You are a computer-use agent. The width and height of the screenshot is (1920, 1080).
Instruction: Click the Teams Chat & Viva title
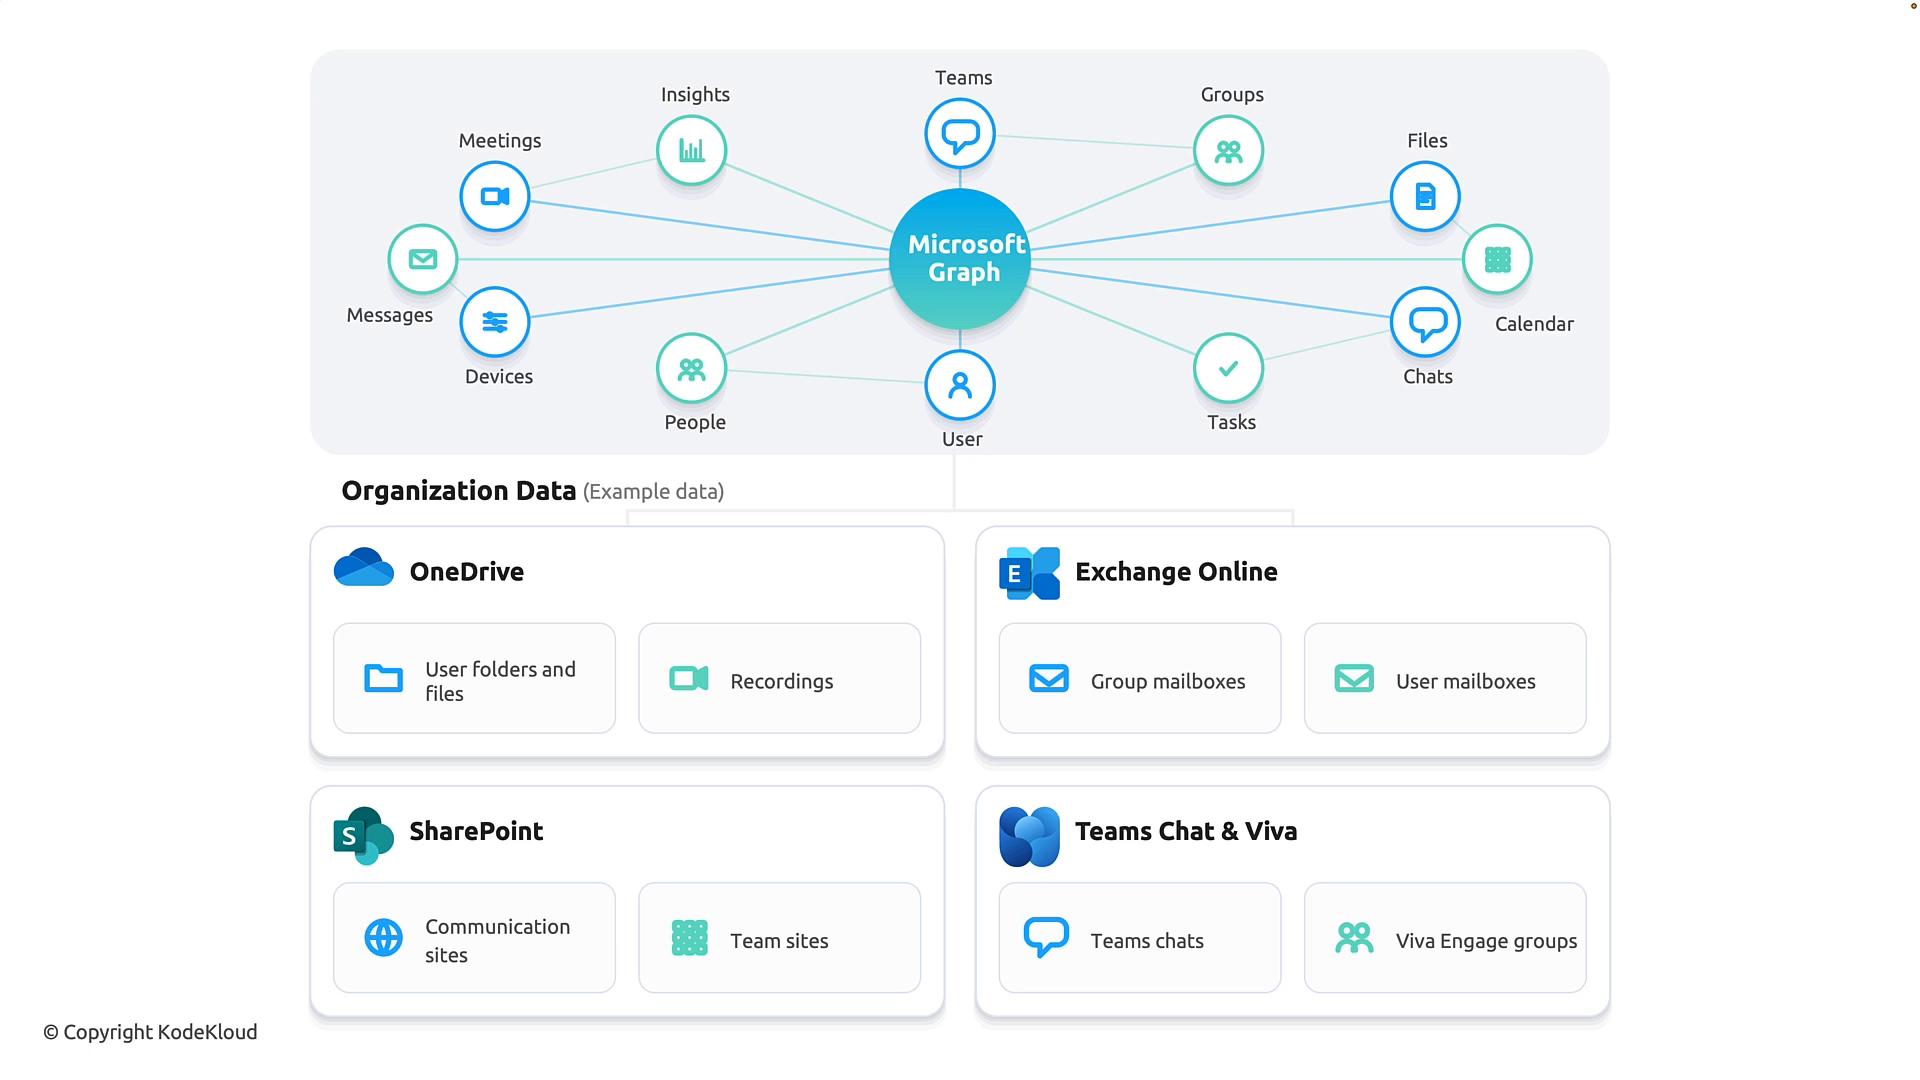(x=1186, y=831)
